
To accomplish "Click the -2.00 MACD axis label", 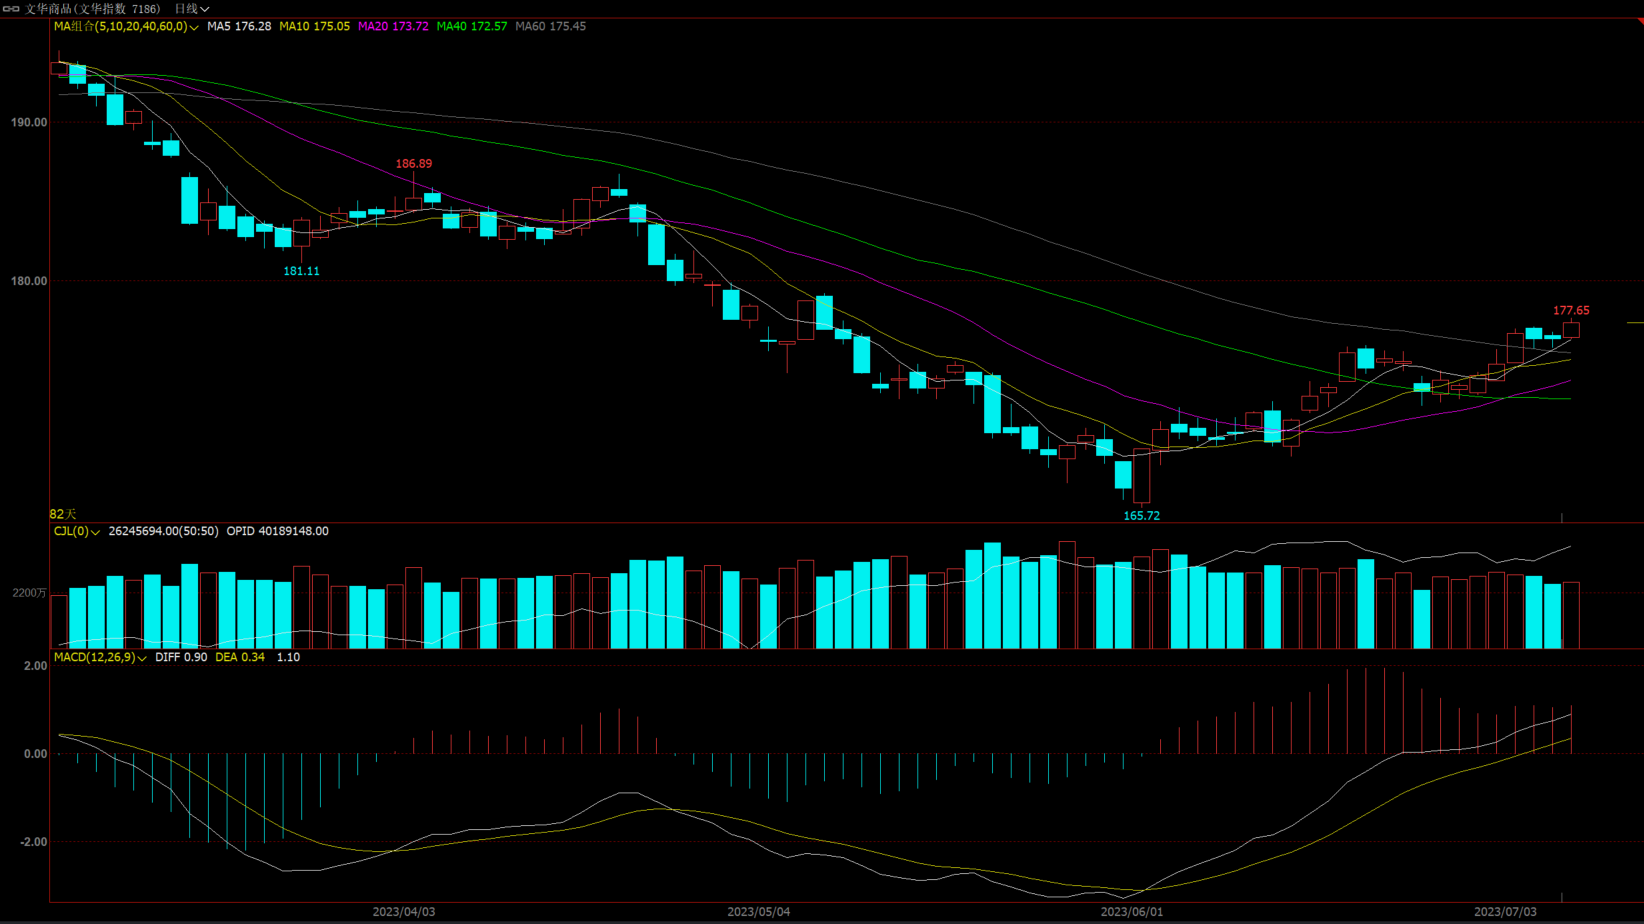I will [33, 842].
